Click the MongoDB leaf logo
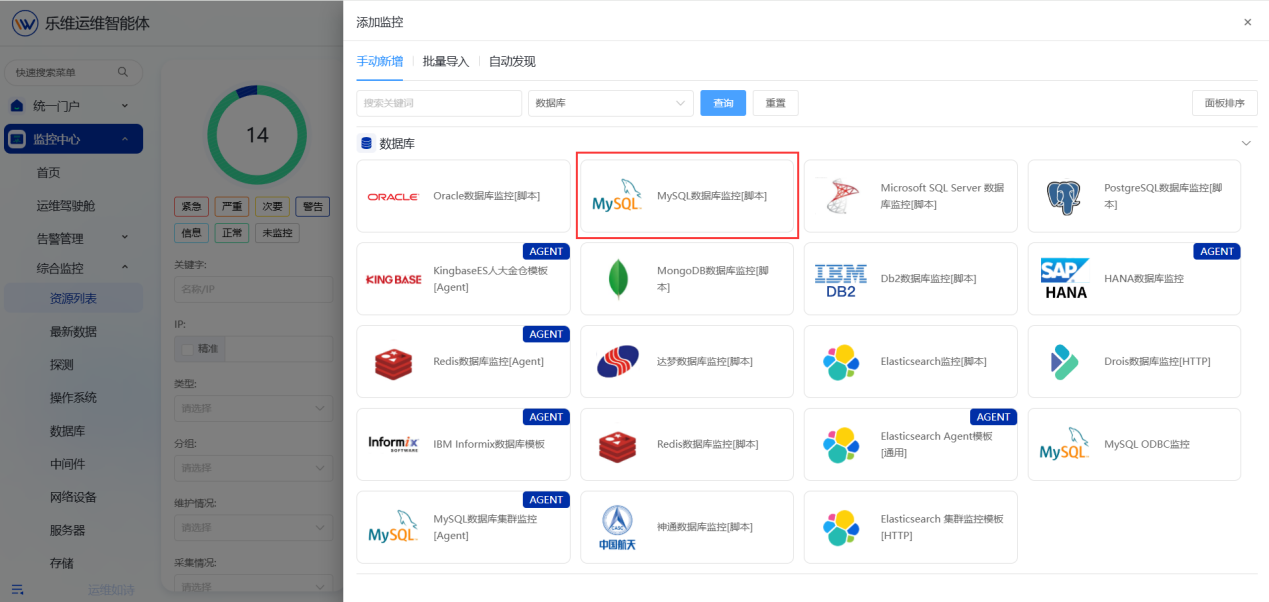 tap(617, 279)
